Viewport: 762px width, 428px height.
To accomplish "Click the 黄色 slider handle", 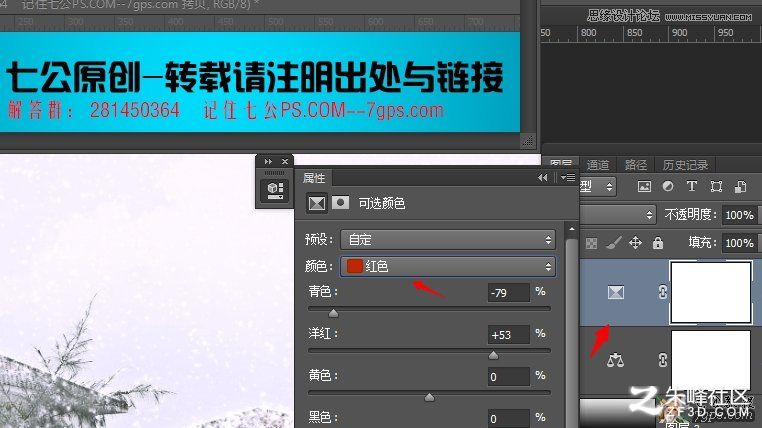I will [429, 398].
